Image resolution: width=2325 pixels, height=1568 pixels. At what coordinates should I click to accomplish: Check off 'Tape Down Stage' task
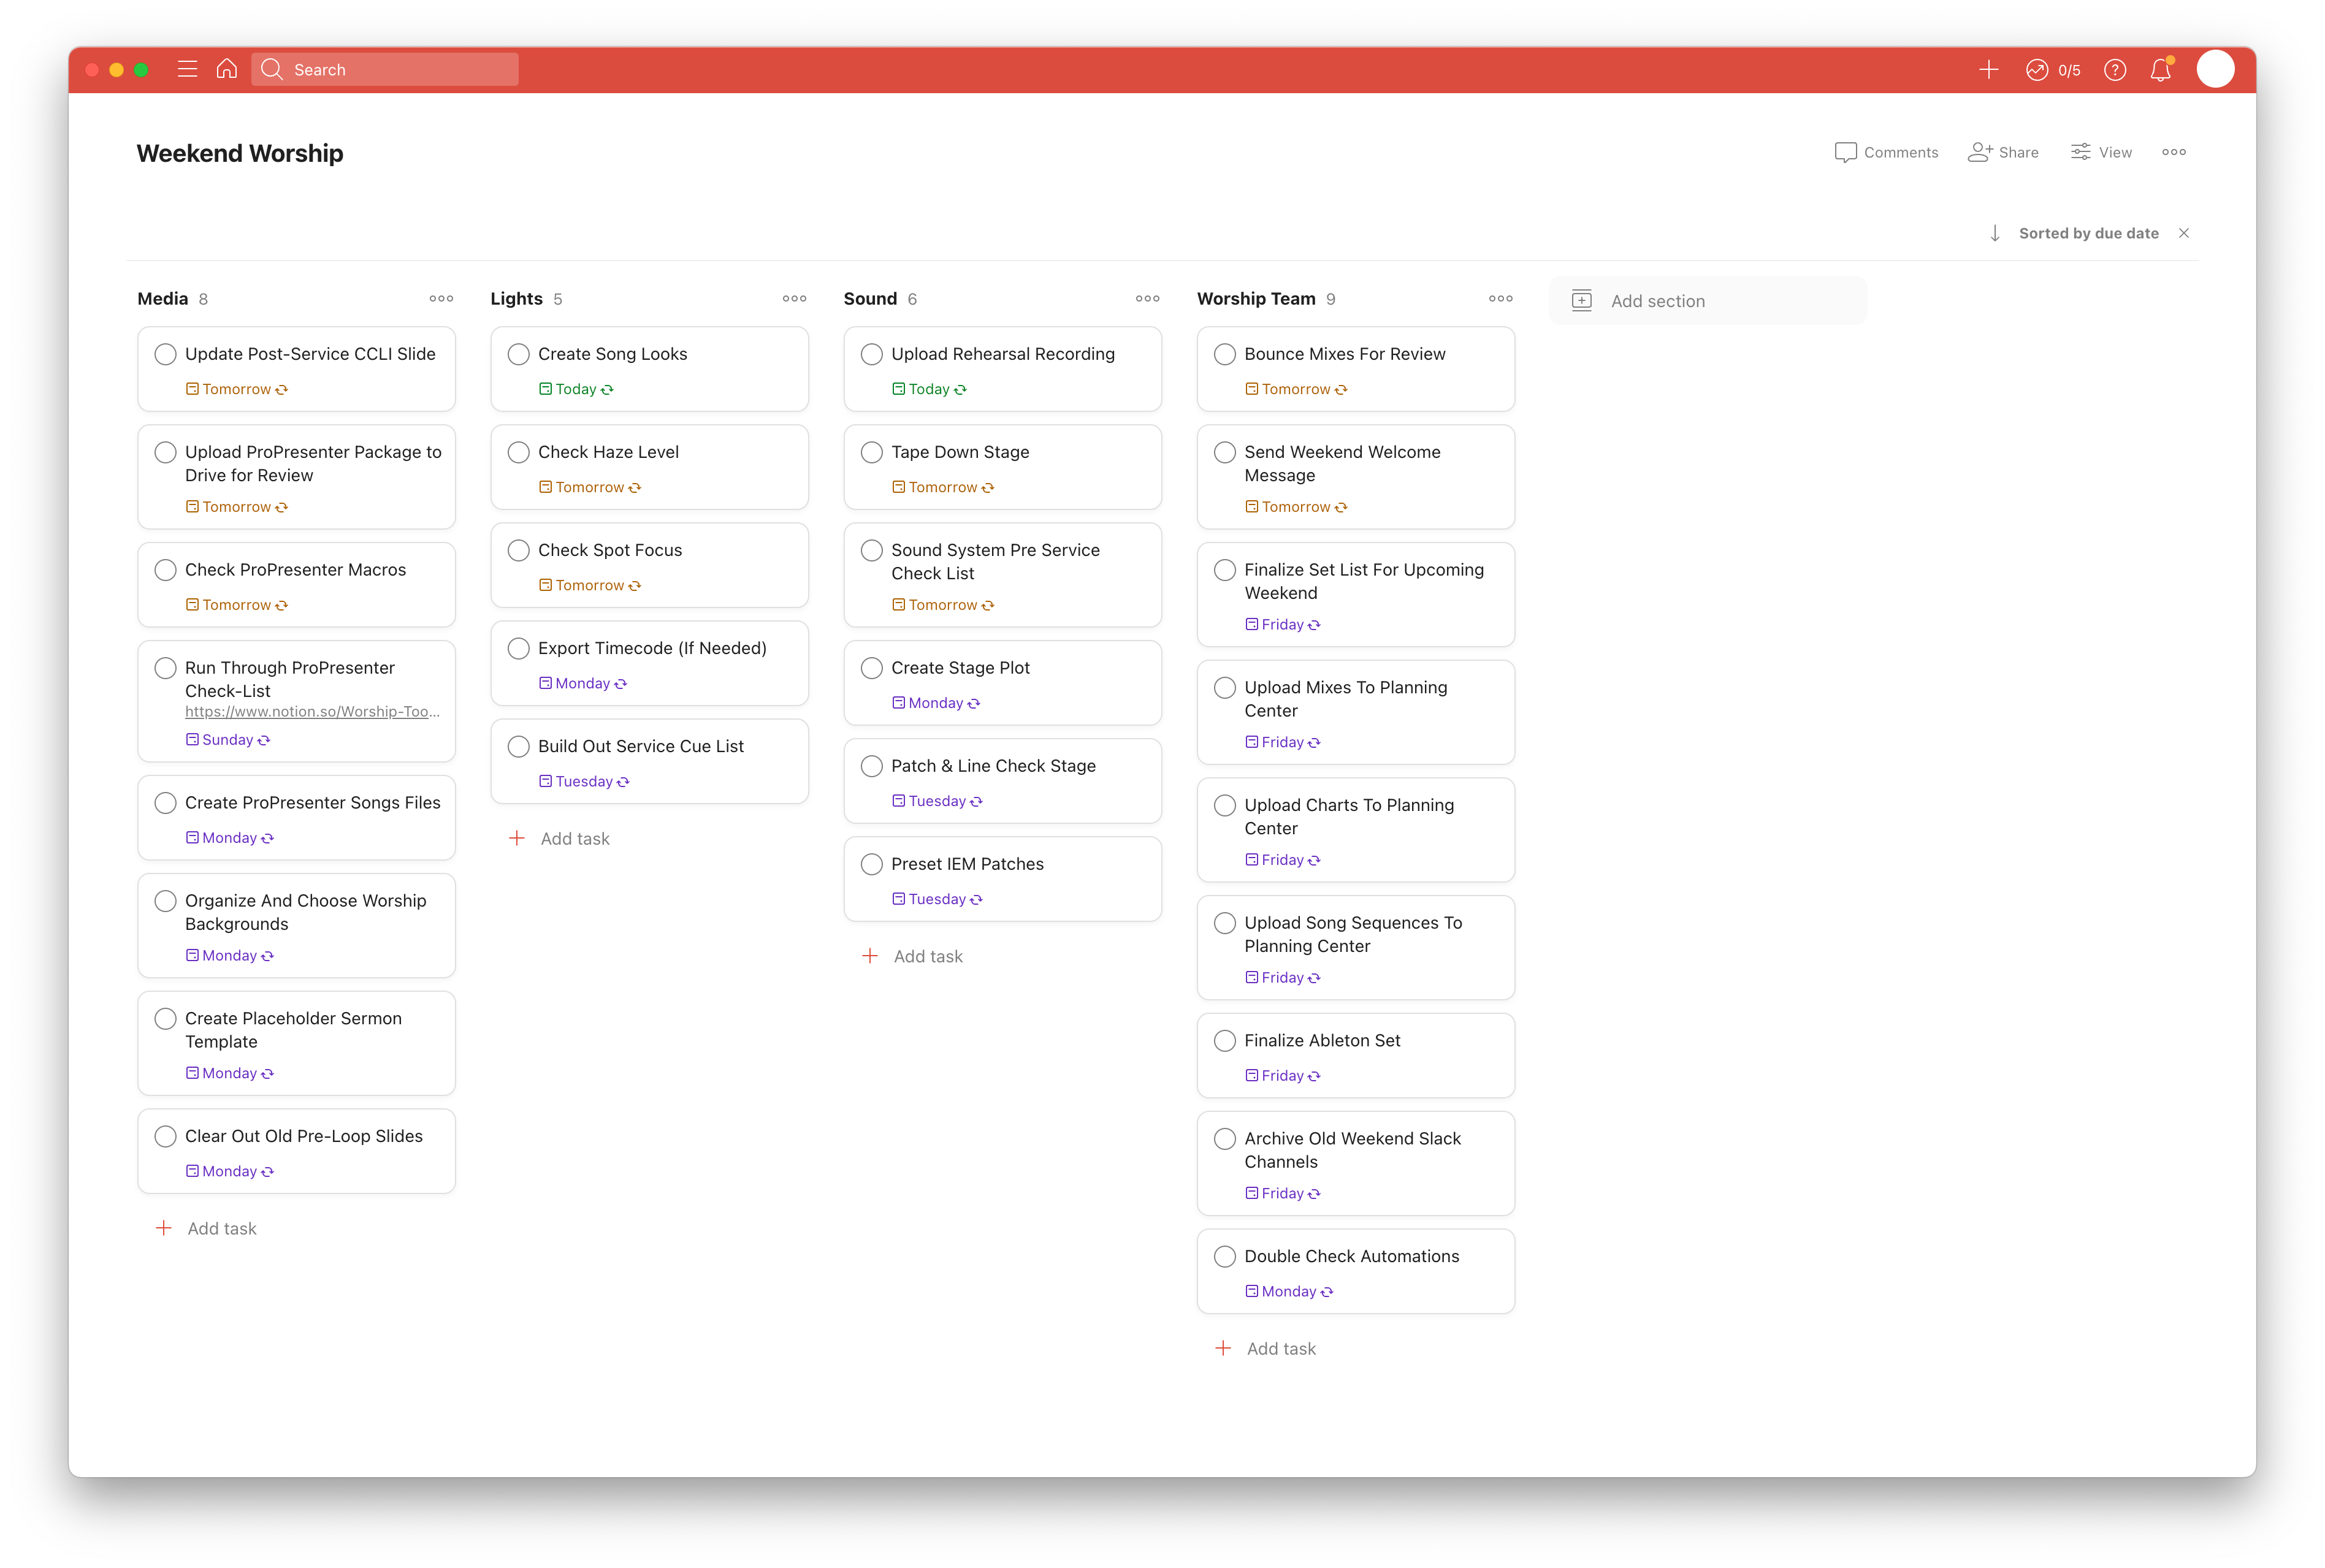coord(871,452)
